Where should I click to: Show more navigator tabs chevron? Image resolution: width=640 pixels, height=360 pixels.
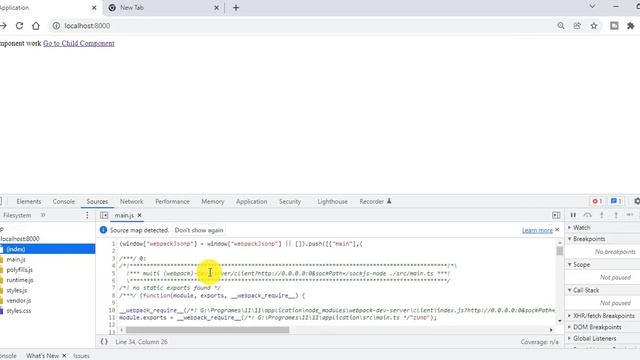[x=43, y=215]
